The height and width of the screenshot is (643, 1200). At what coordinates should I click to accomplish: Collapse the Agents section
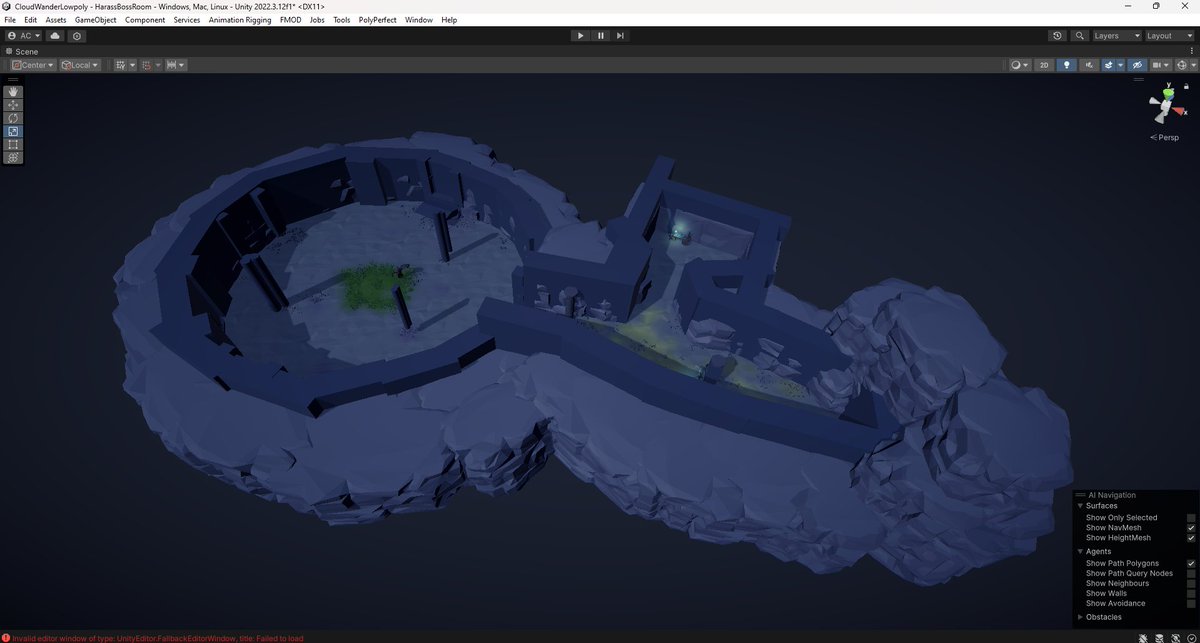(x=1082, y=551)
